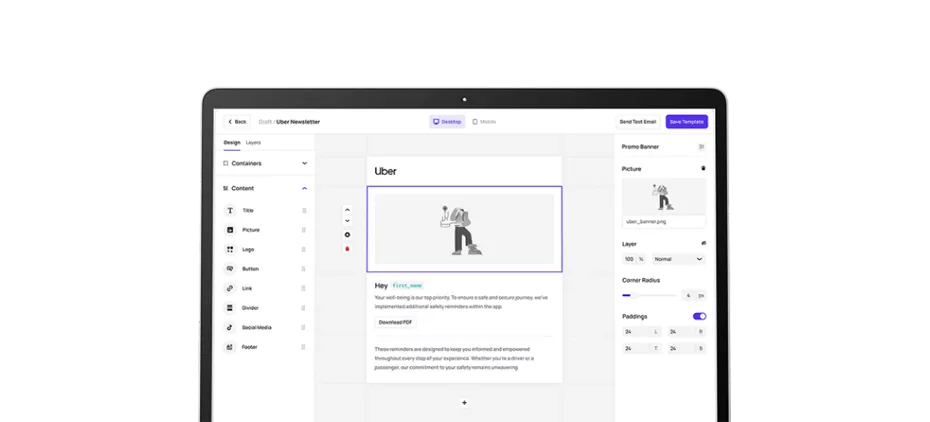The image size is (930, 422).
Task: Open the Design tab
Action: pos(231,143)
